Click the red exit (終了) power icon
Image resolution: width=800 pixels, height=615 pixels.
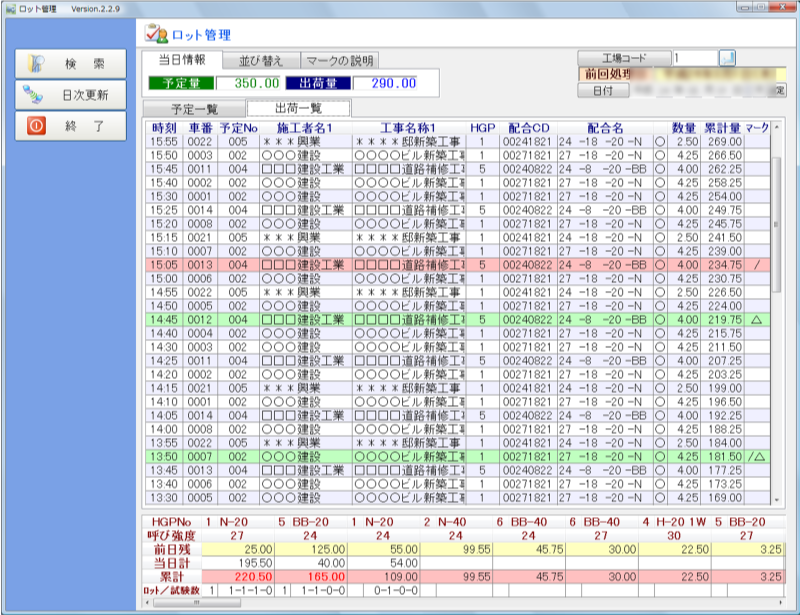[x=35, y=126]
